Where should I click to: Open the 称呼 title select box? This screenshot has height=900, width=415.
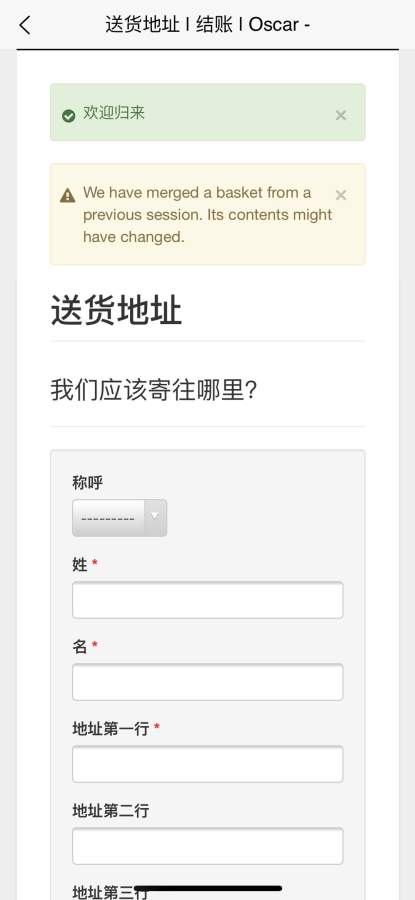(x=119, y=518)
